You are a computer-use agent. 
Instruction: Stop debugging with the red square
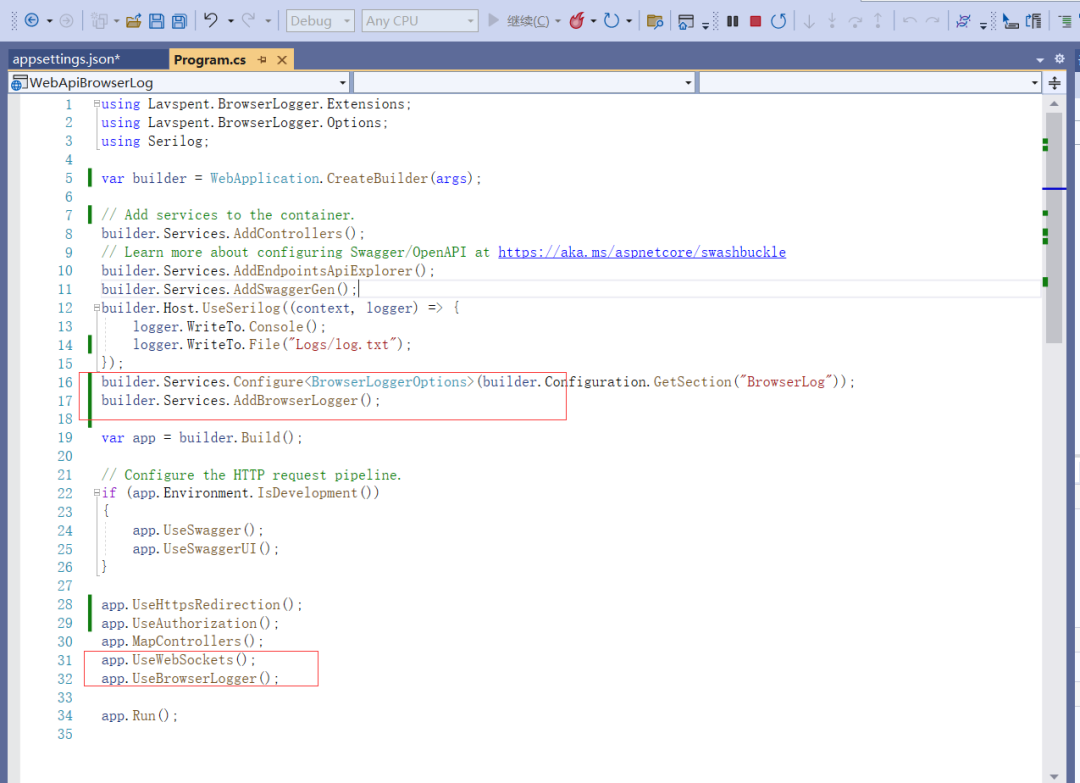pos(756,21)
